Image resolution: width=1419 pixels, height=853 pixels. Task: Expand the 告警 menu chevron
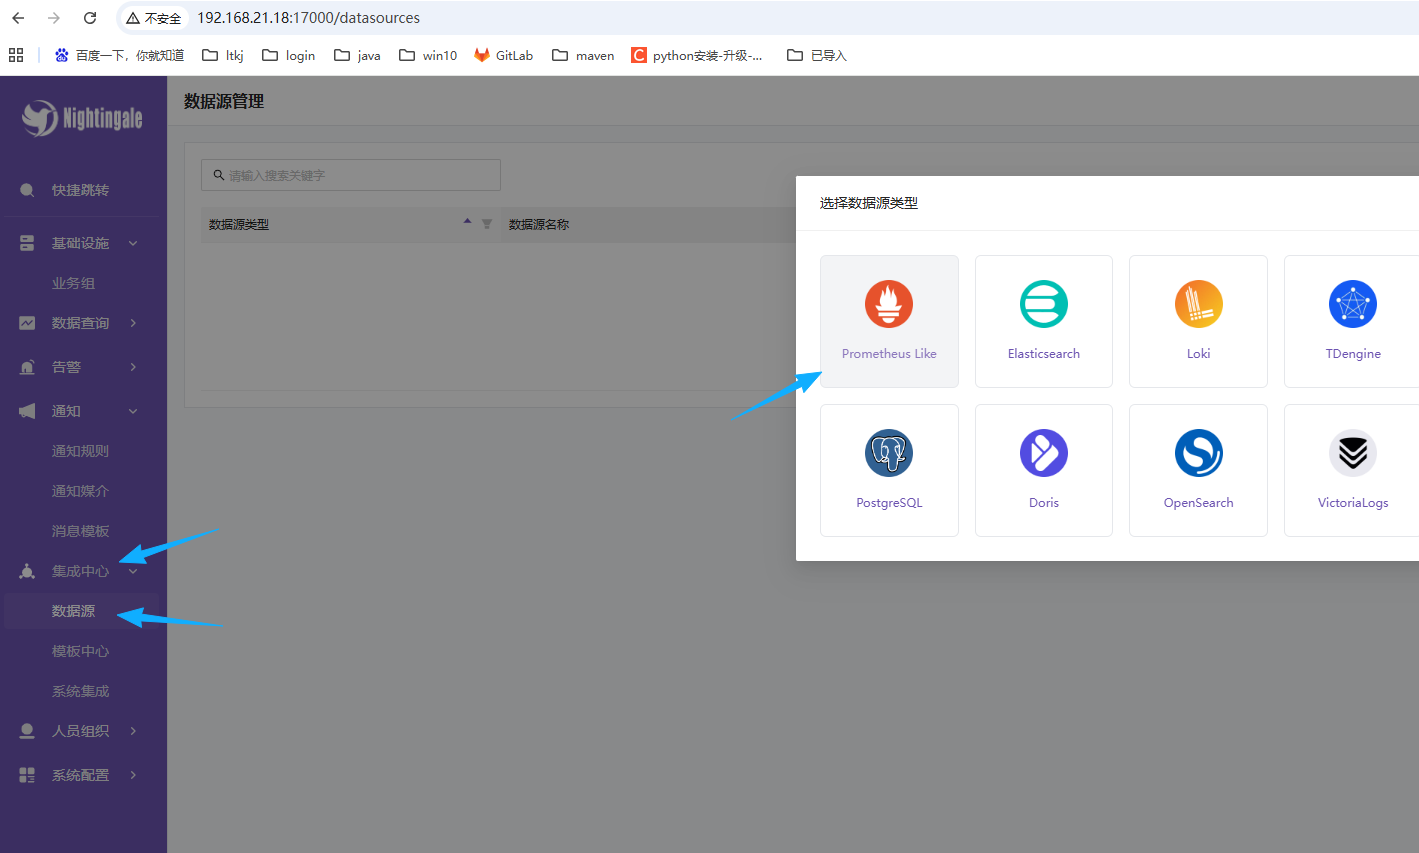click(x=133, y=367)
